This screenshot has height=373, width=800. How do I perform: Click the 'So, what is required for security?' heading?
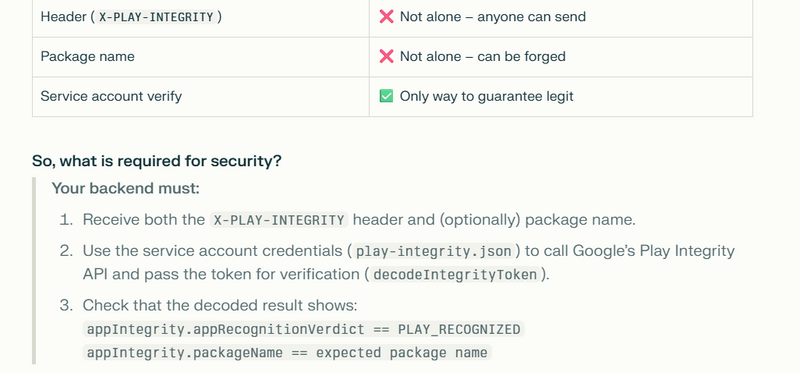coord(157,161)
